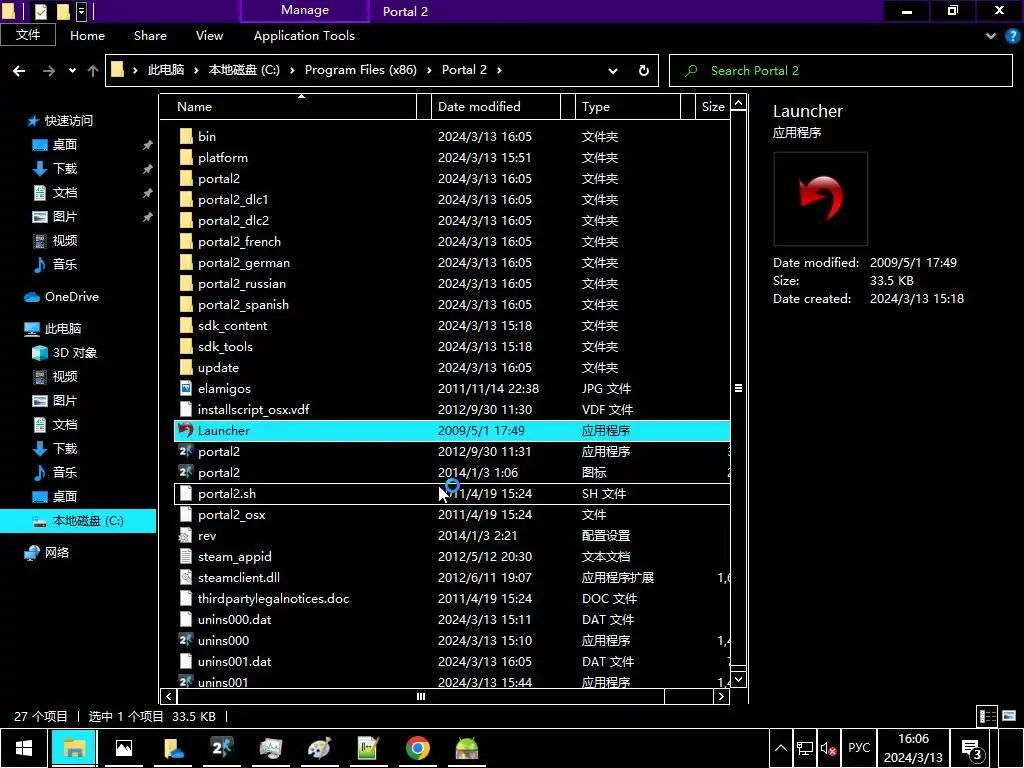The width and height of the screenshot is (1024, 768).
Task: Click the network tray icon
Action: click(x=805, y=748)
